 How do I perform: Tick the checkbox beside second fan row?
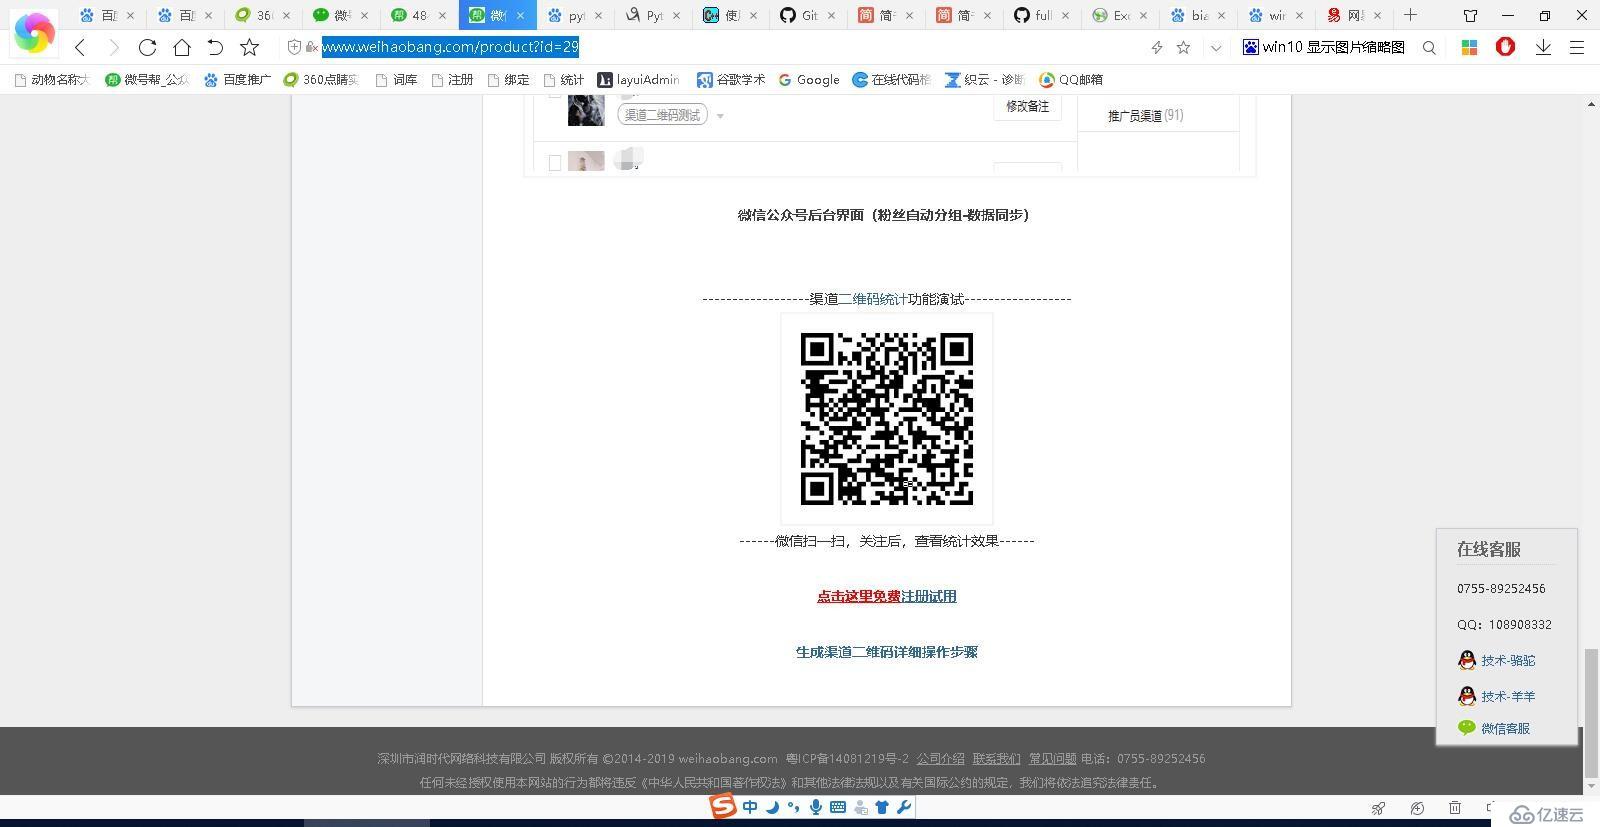tap(555, 163)
